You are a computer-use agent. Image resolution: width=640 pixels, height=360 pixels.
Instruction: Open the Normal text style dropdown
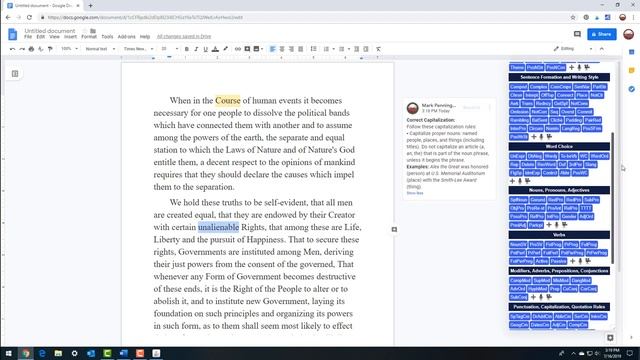[100, 49]
